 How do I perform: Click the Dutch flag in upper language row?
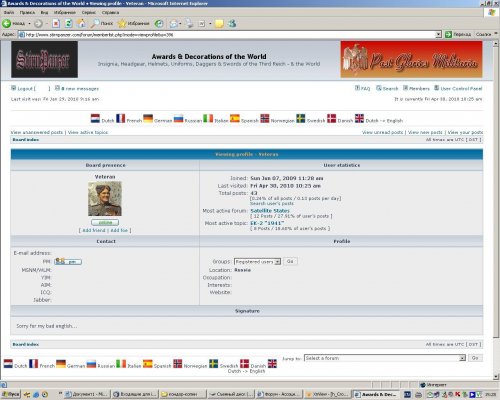pyautogui.click(x=95, y=118)
